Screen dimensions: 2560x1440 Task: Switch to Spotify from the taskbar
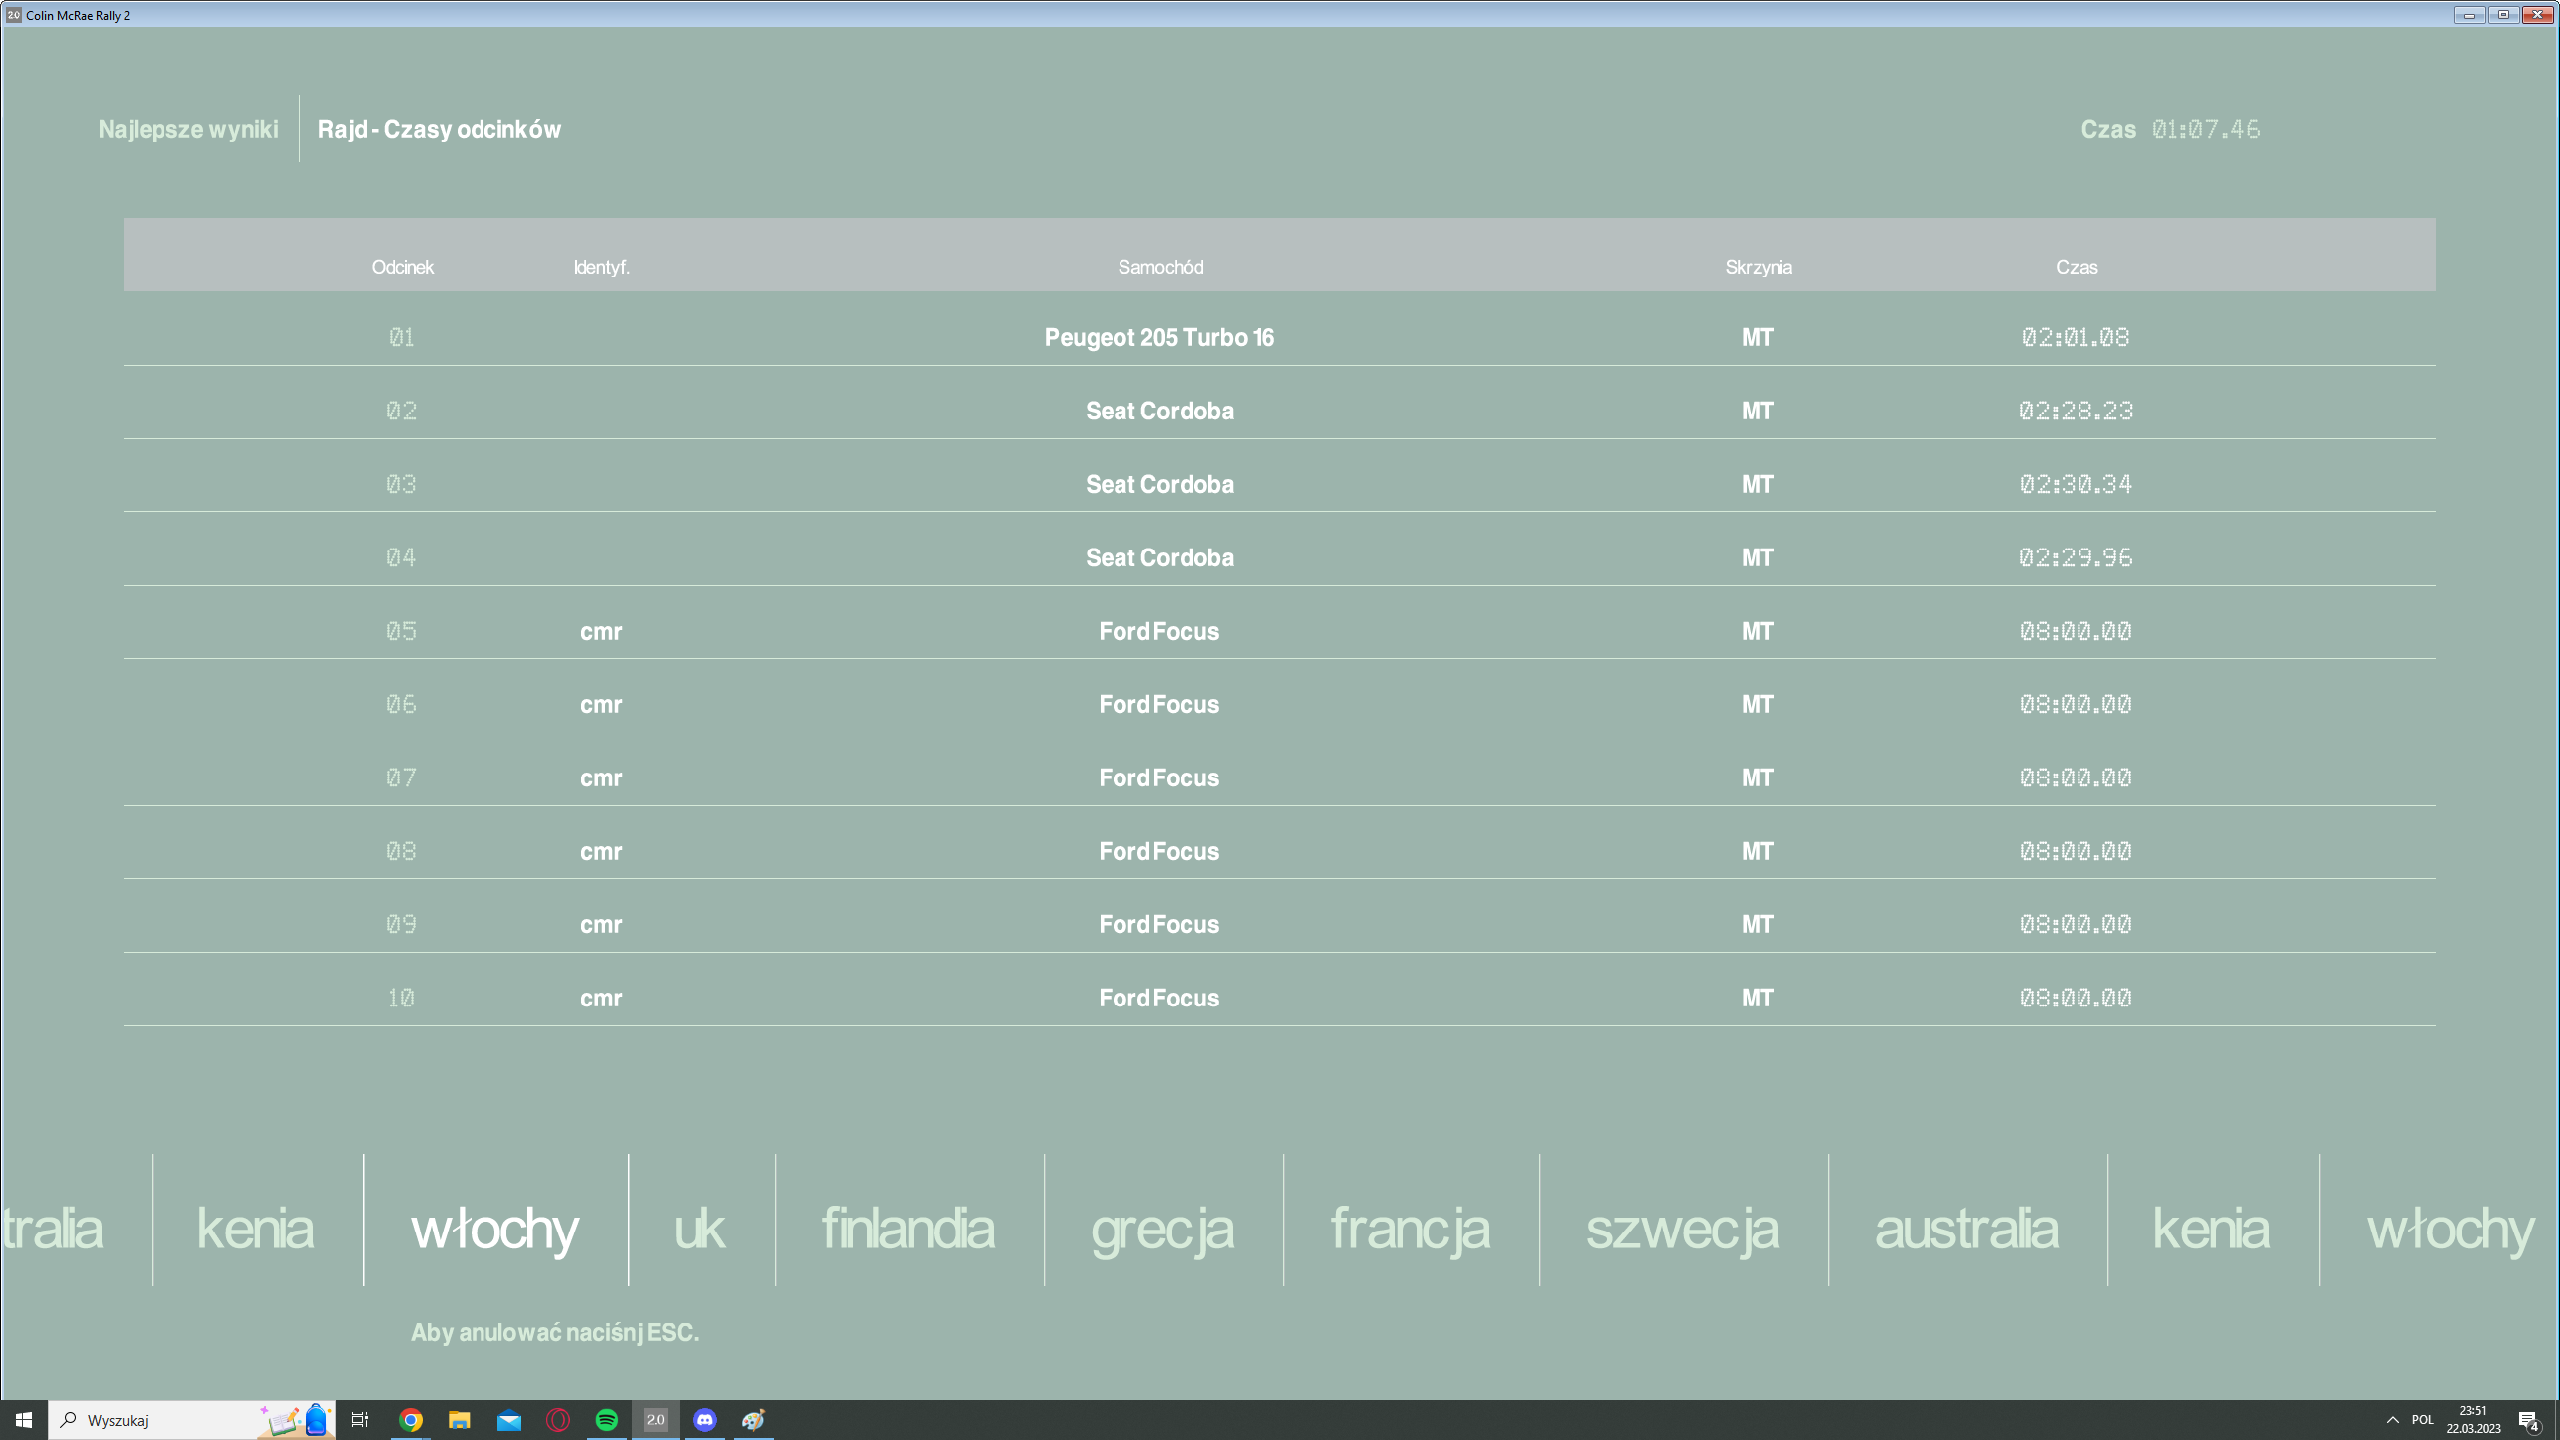pos(607,1420)
